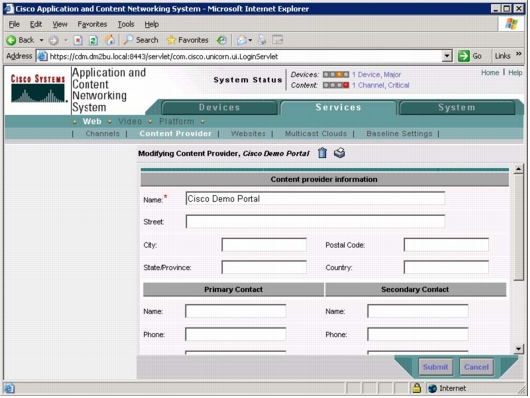The width and height of the screenshot is (530, 398).
Task: Open the Tools menu
Action: click(126, 24)
